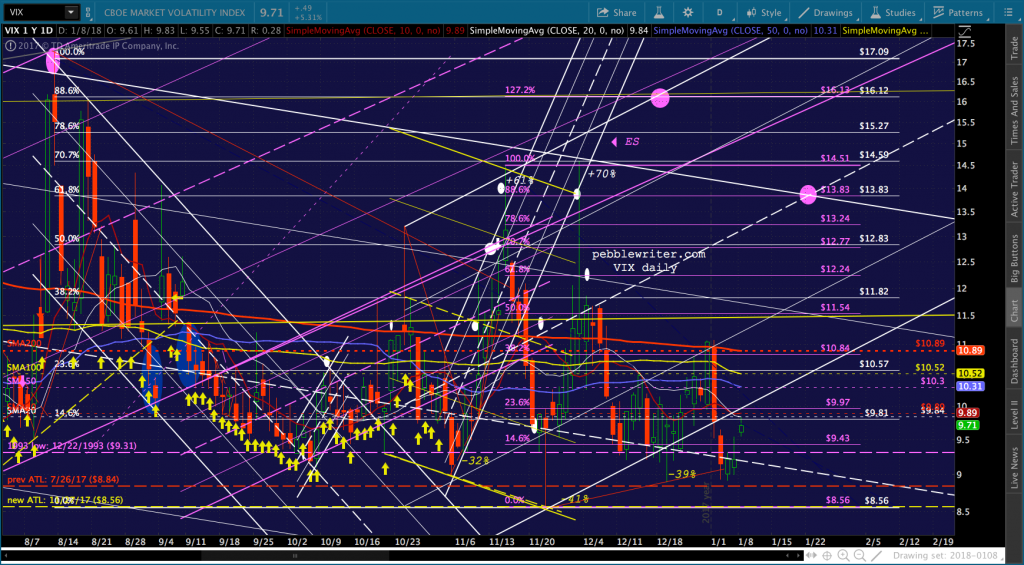
Task: Open the flask thinkLog icon
Action: click(661, 12)
